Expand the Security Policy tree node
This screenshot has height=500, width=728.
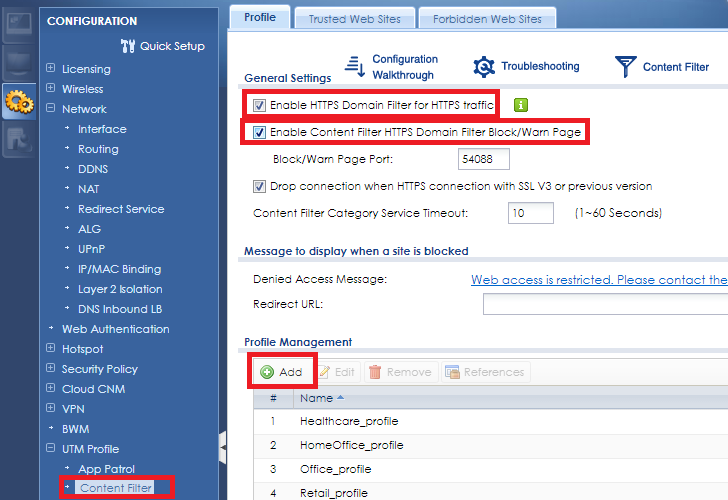coord(52,369)
